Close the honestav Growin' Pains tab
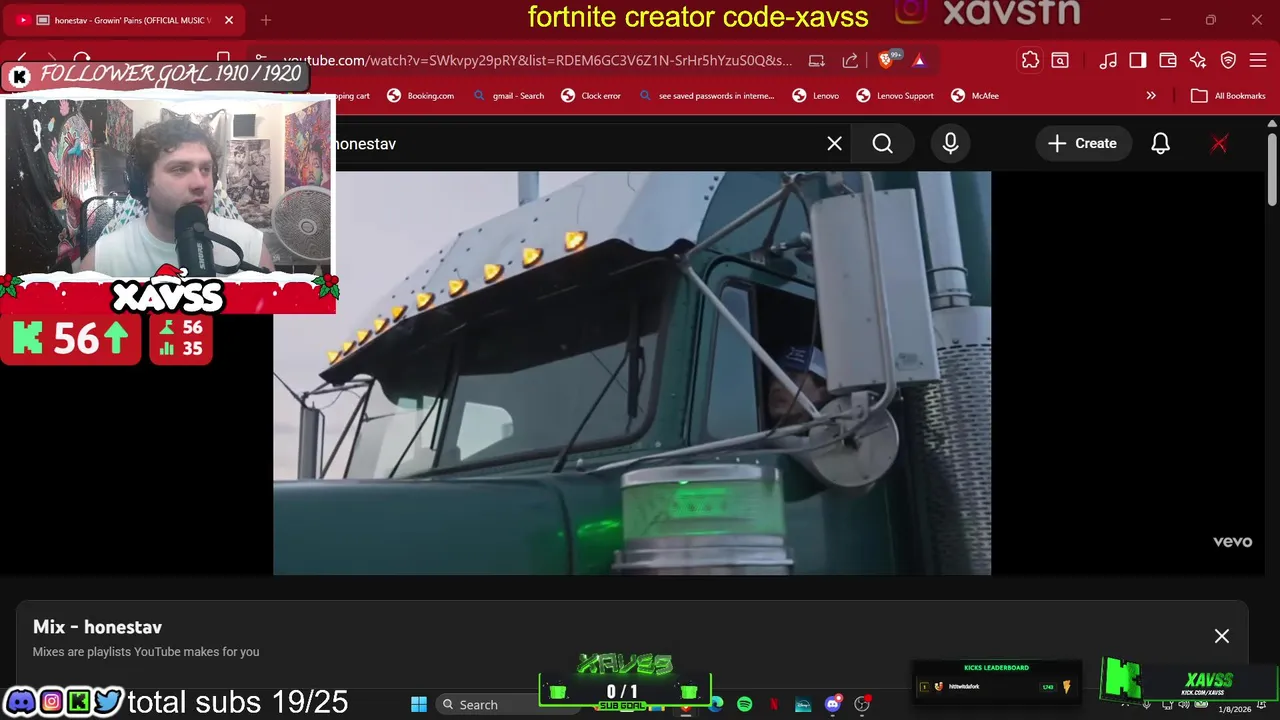This screenshot has height=720, width=1280. [229, 20]
